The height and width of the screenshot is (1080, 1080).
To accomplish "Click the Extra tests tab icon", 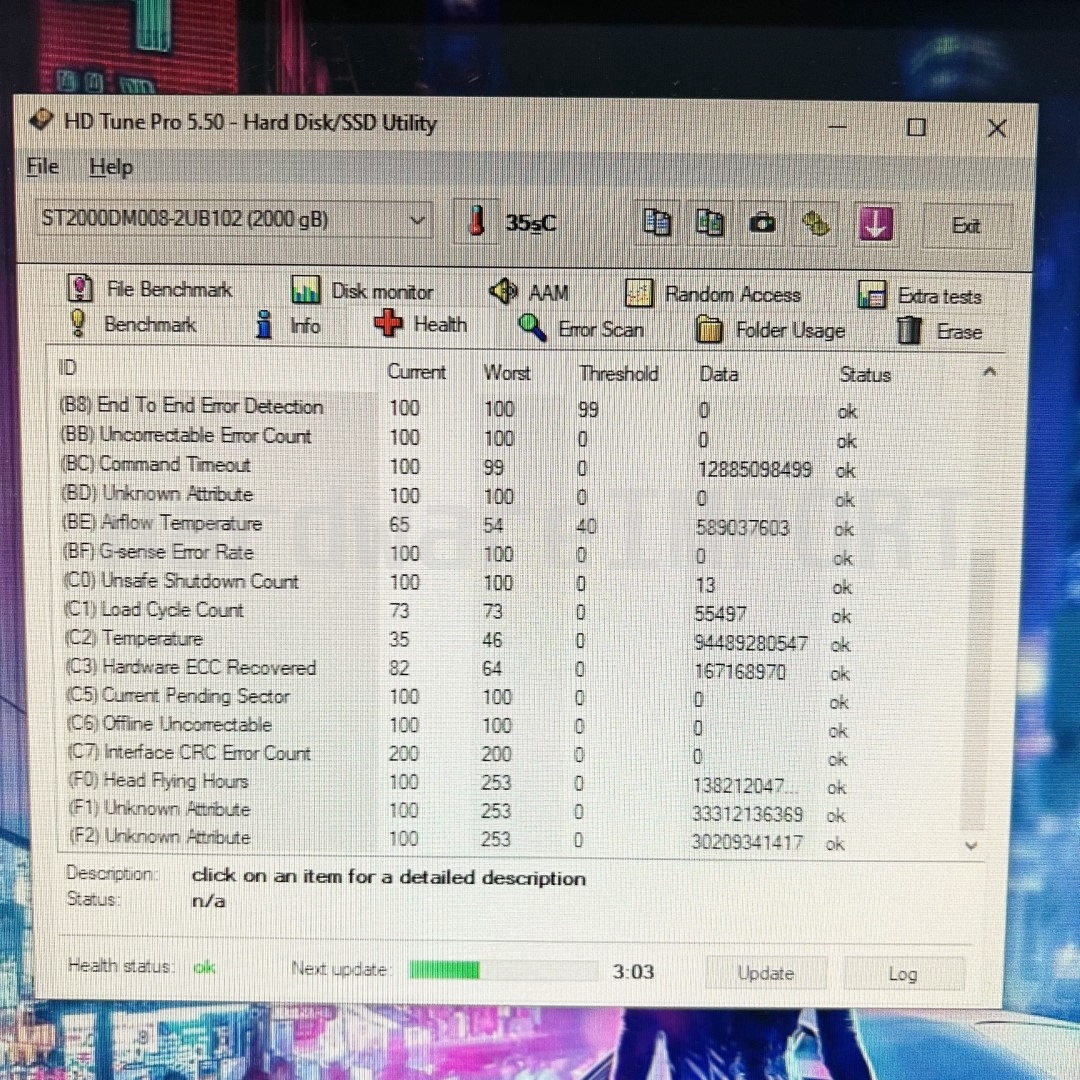I will tap(871, 295).
